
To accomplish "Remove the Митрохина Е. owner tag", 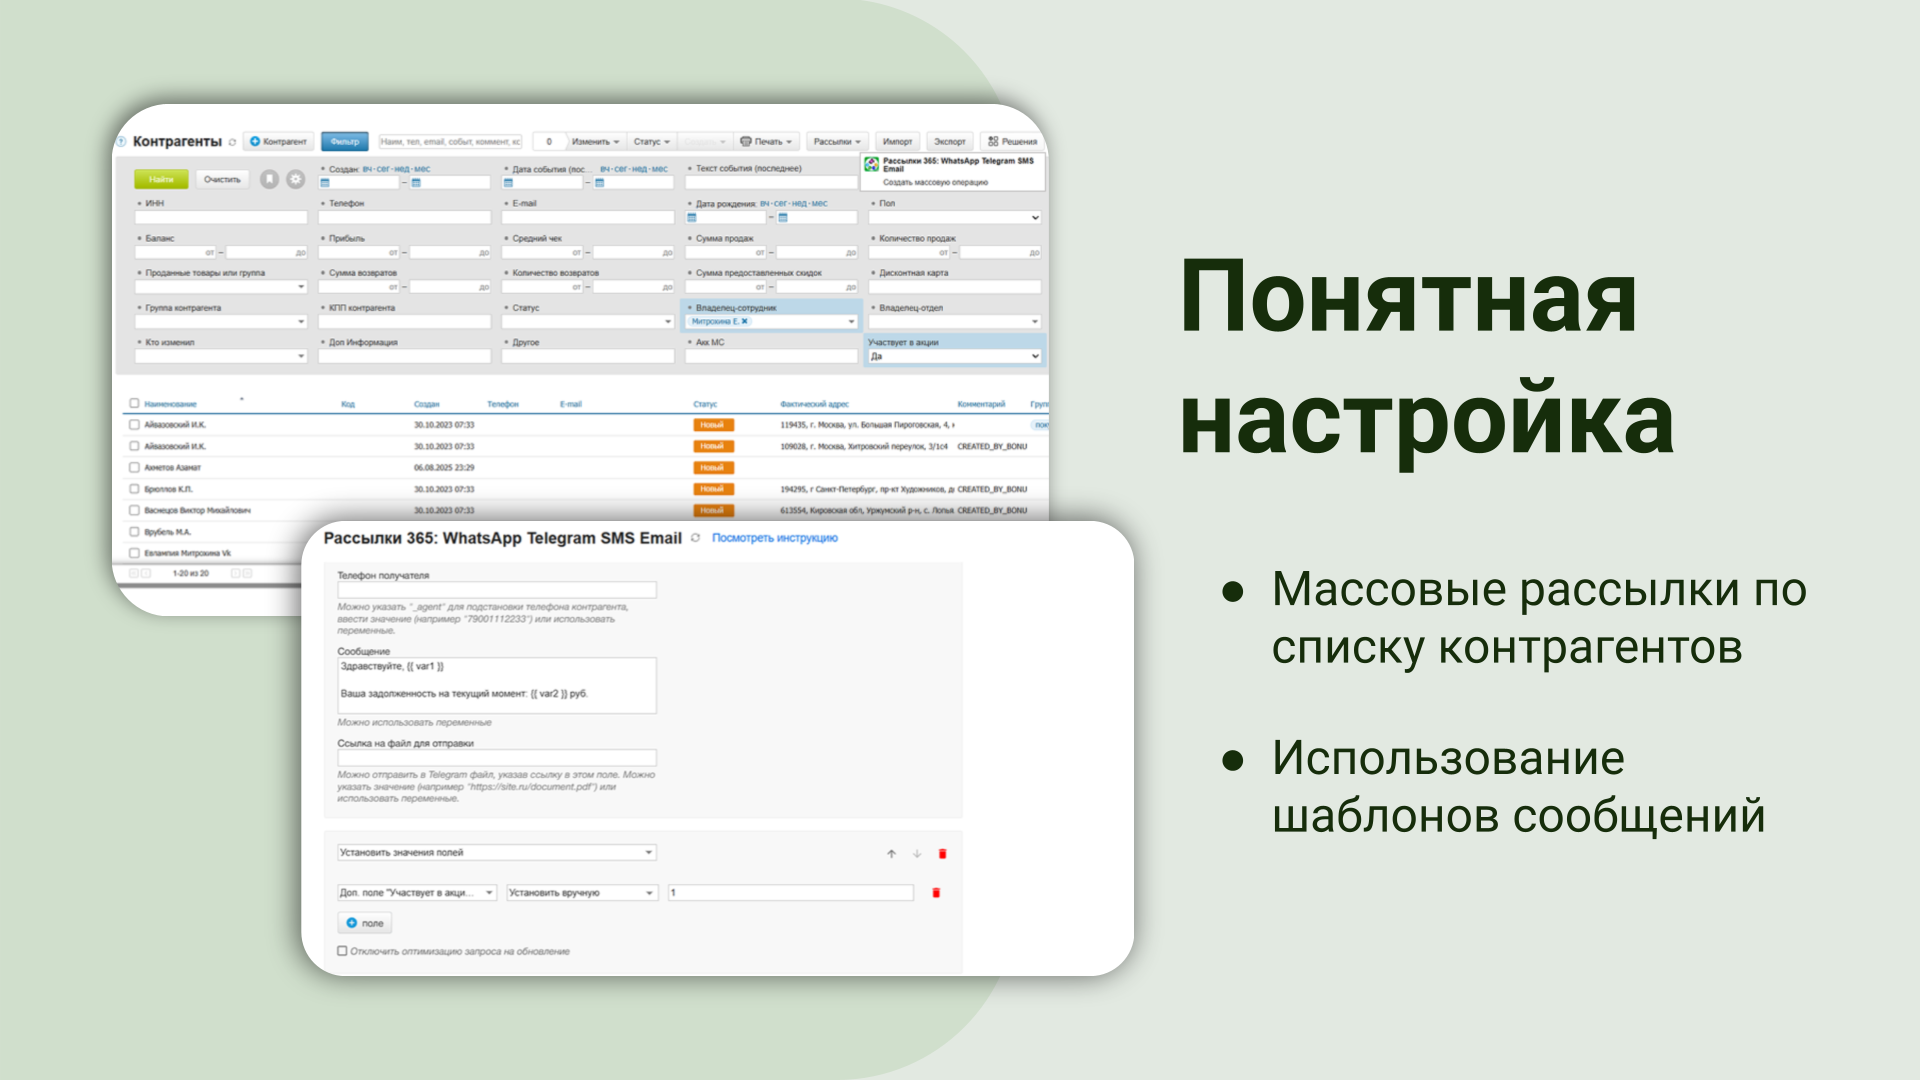I will [x=745, y=321].
